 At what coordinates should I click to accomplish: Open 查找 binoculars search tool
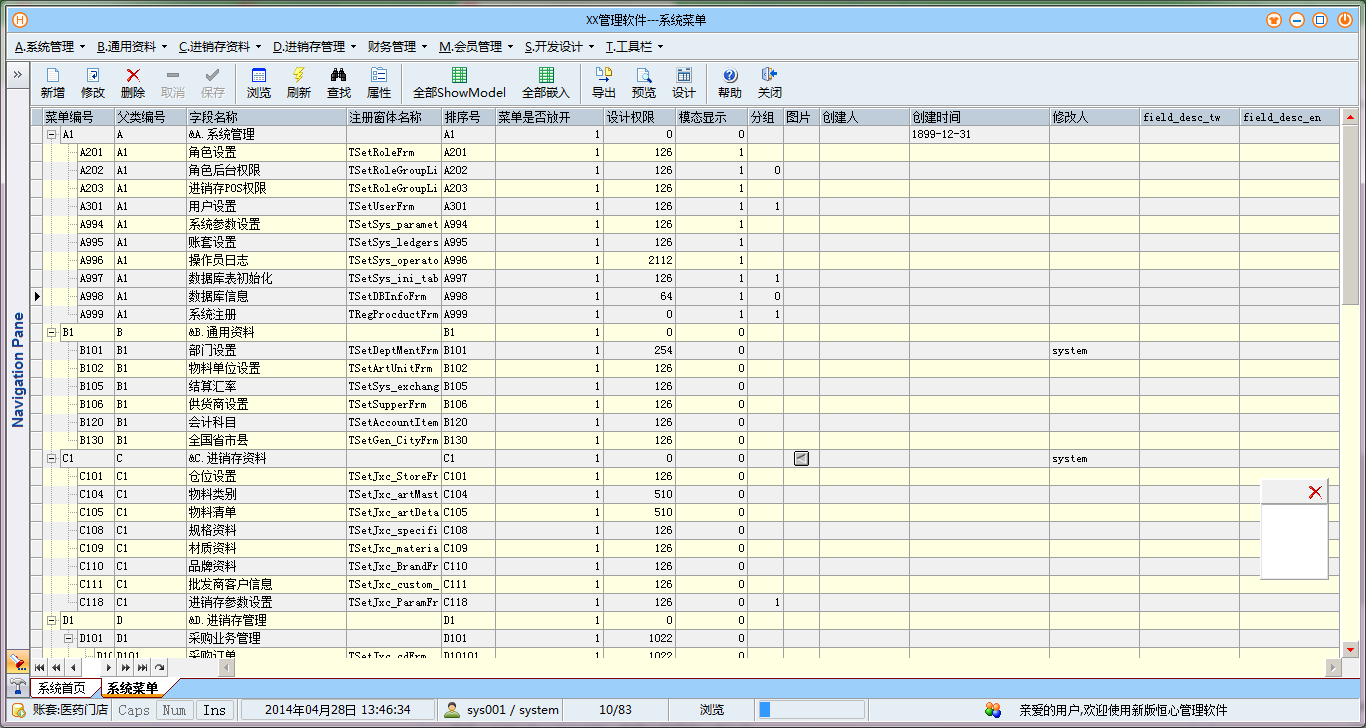[x=339, y=82]
